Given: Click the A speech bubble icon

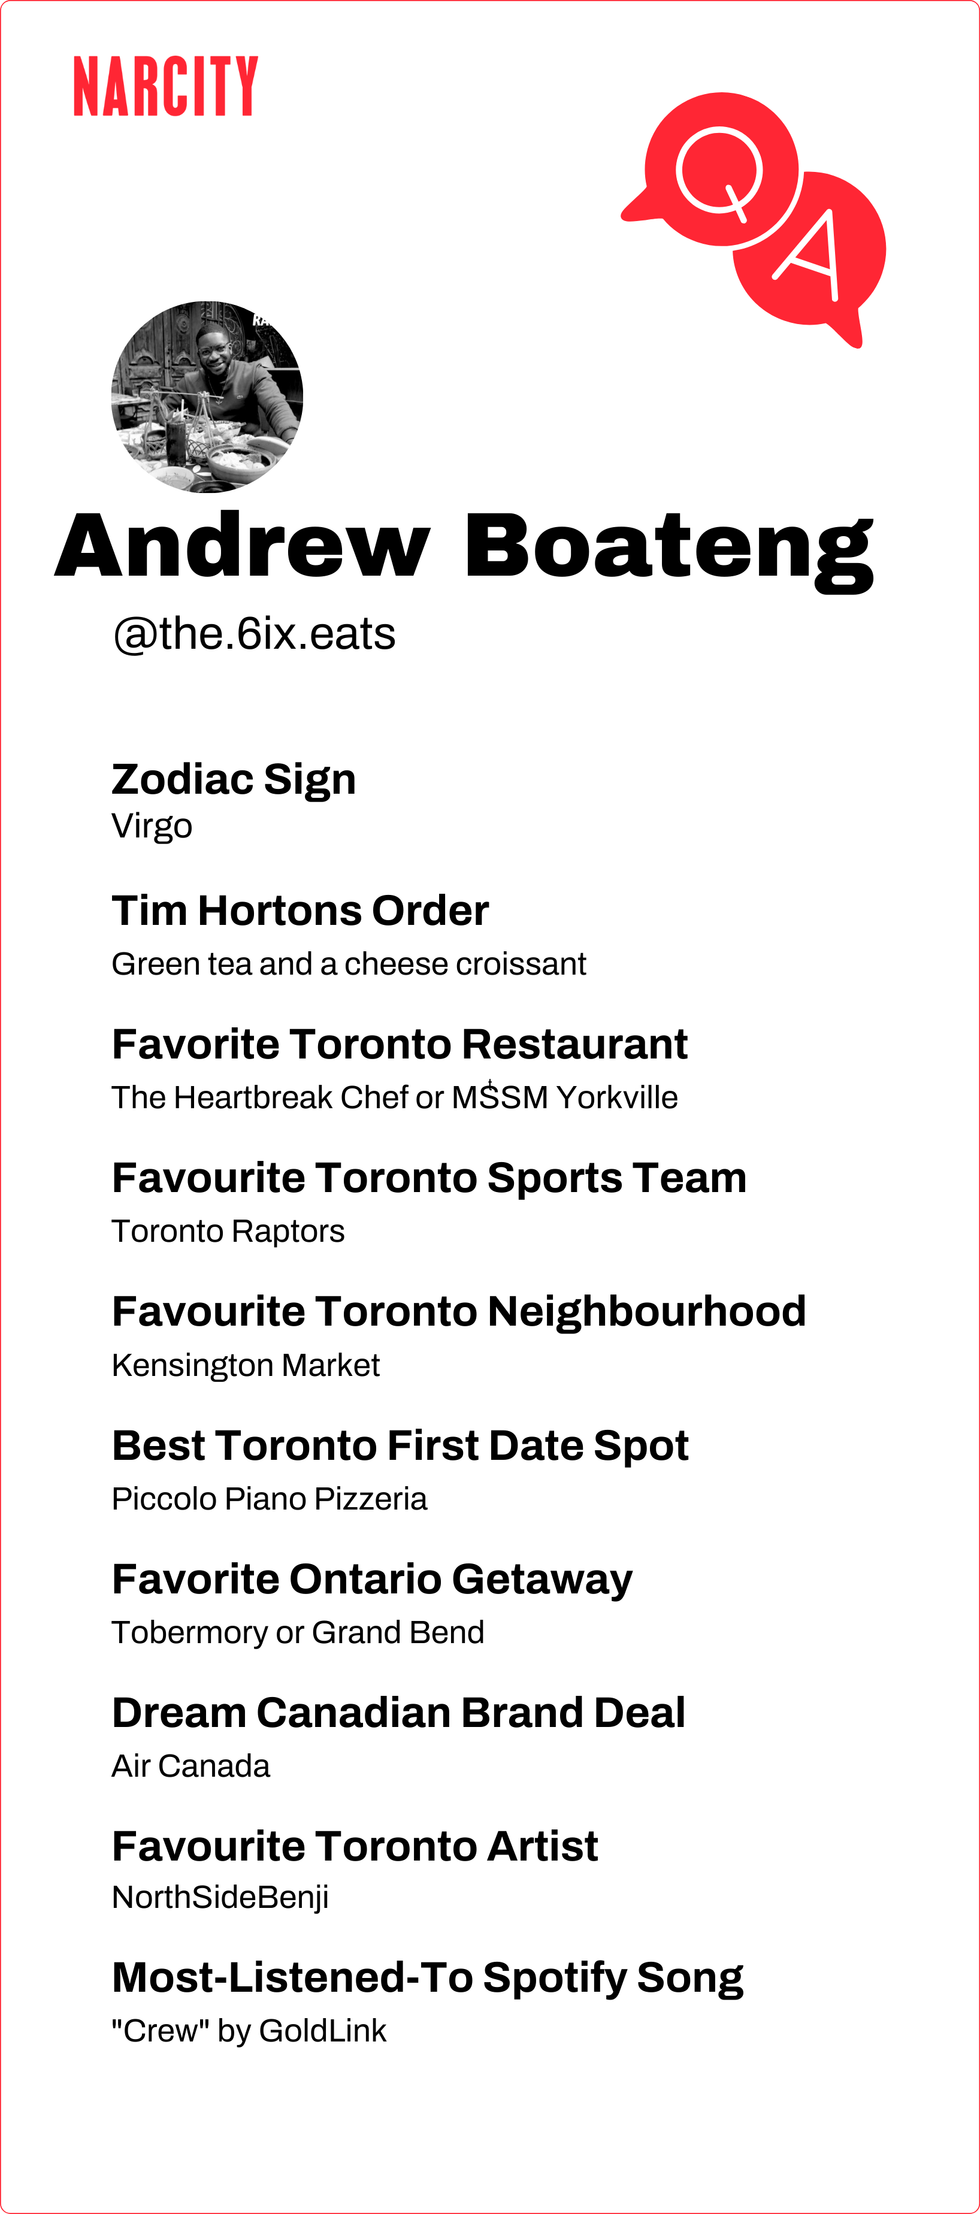Looking at the screenshot, I should (x=812, y=250).
